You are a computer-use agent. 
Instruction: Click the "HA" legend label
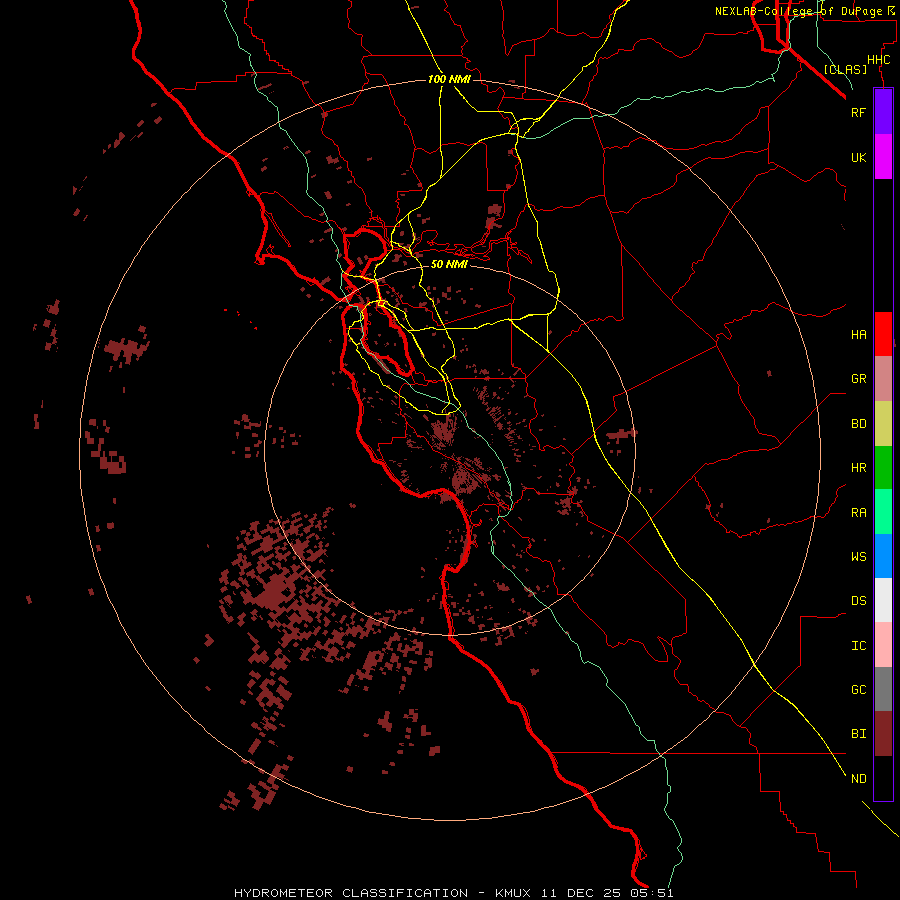point(858,334)
